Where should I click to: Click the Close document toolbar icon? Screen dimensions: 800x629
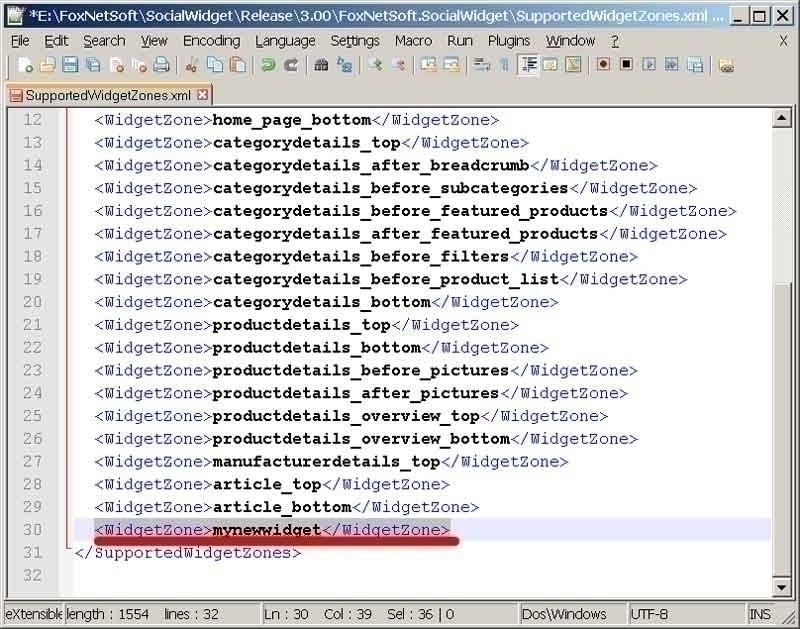(117, 65)
